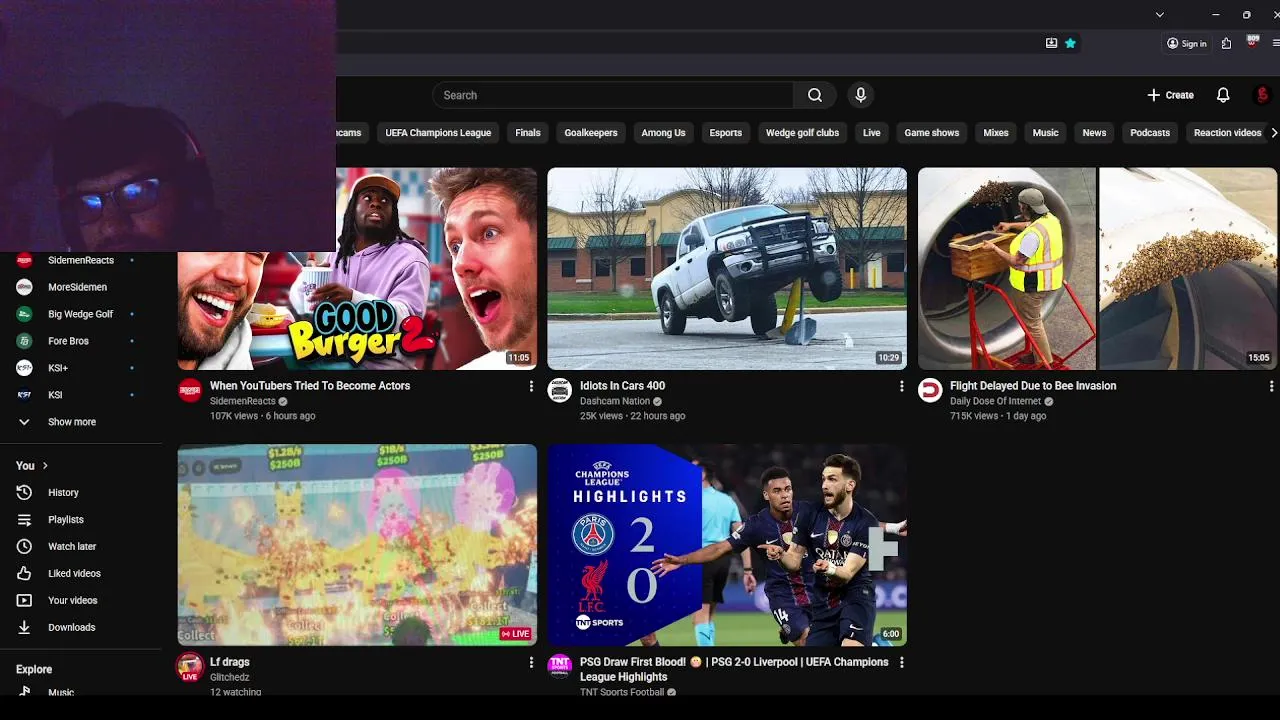
Task: Select the Podcasts chip
Action: point(1150,132)
